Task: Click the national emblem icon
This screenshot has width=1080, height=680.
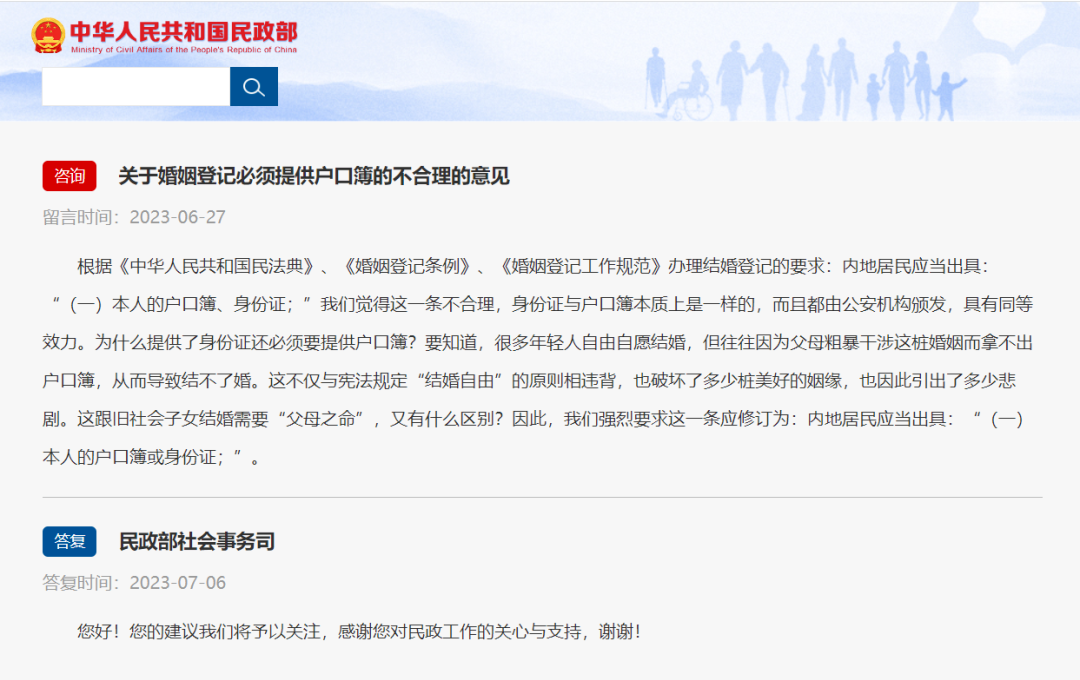Action: click(48, 33)
